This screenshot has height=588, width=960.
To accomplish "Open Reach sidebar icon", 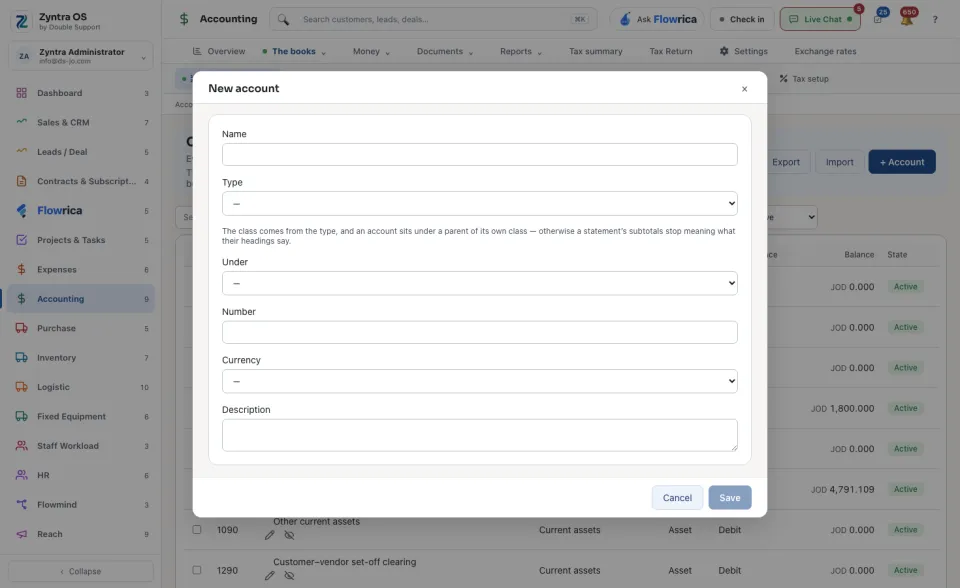I will point(21,534).
